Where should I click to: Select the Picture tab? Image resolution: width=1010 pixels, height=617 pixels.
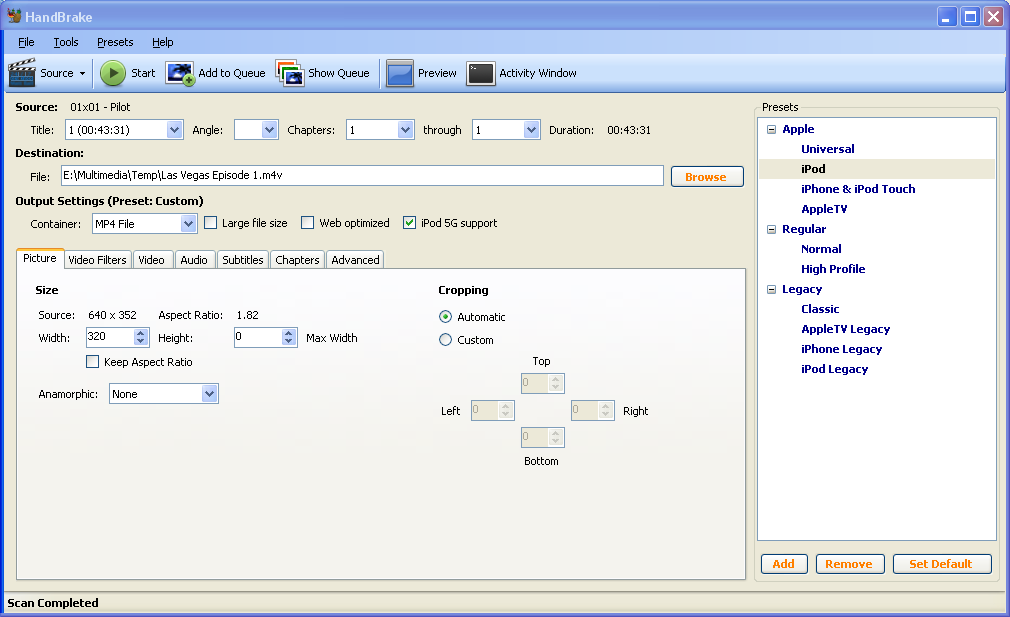click(x=40, y=258)
